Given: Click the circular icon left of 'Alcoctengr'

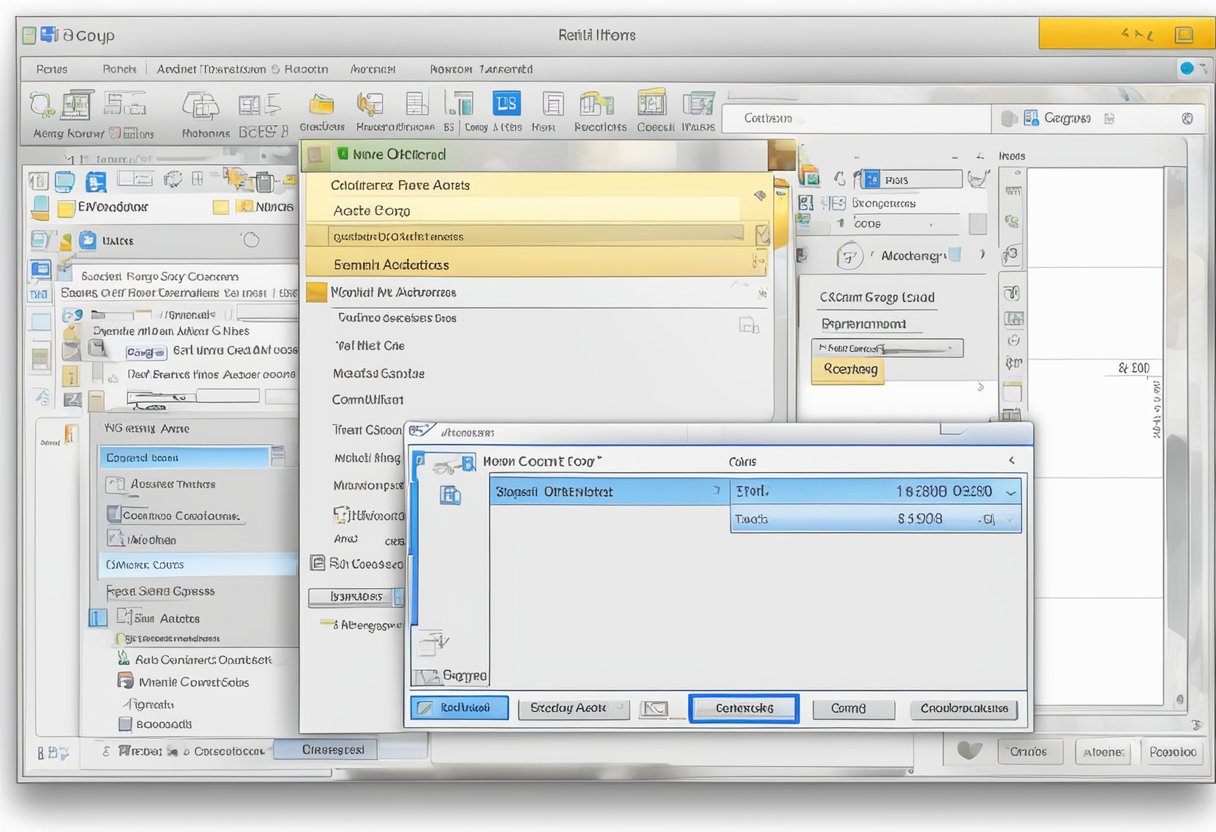Looking at the screenshot, I should coord(849,256).
